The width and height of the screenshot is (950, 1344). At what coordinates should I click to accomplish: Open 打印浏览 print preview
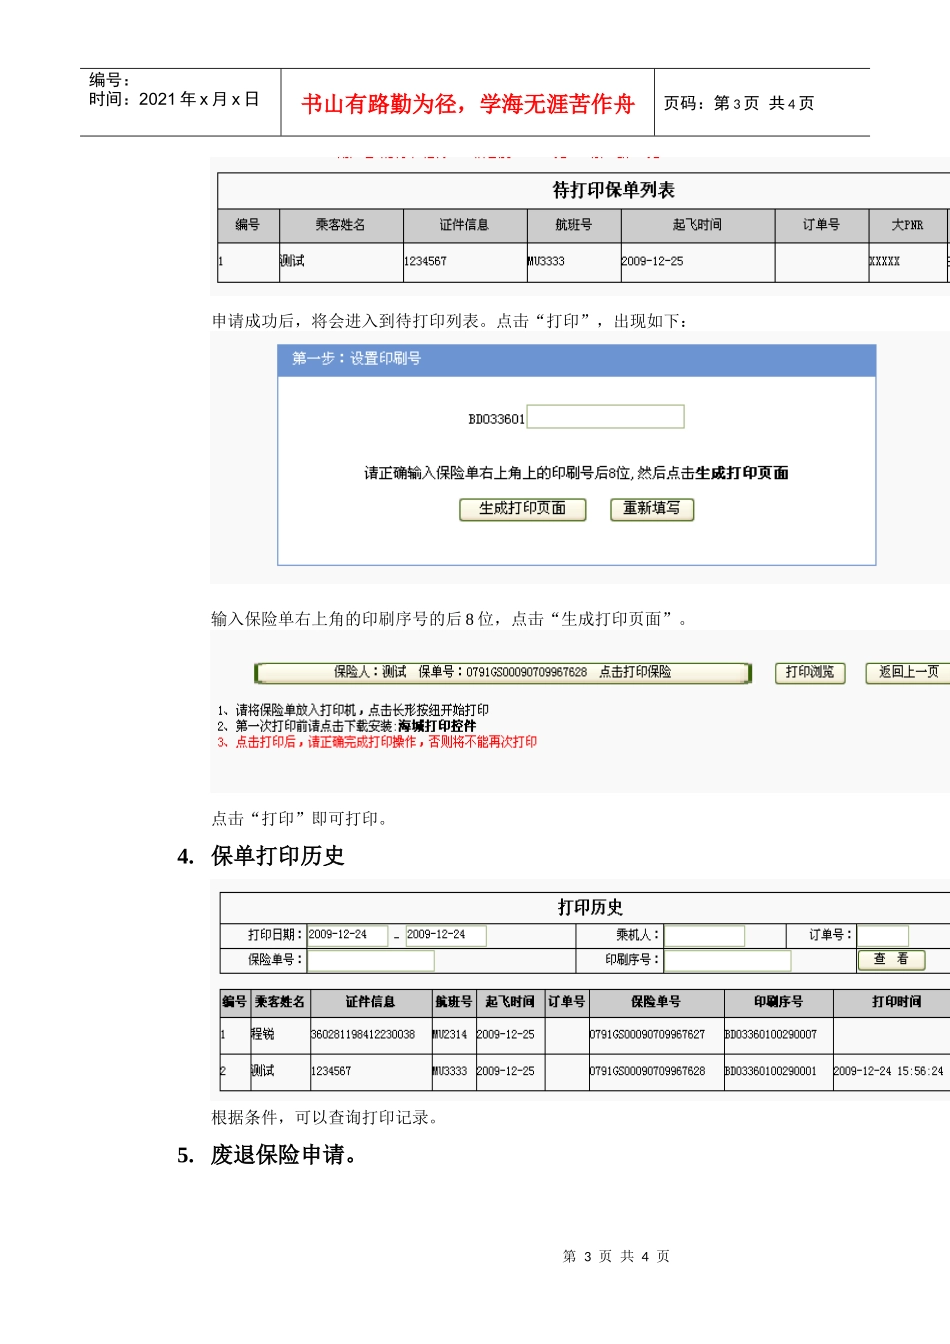[x=809, y=673]
